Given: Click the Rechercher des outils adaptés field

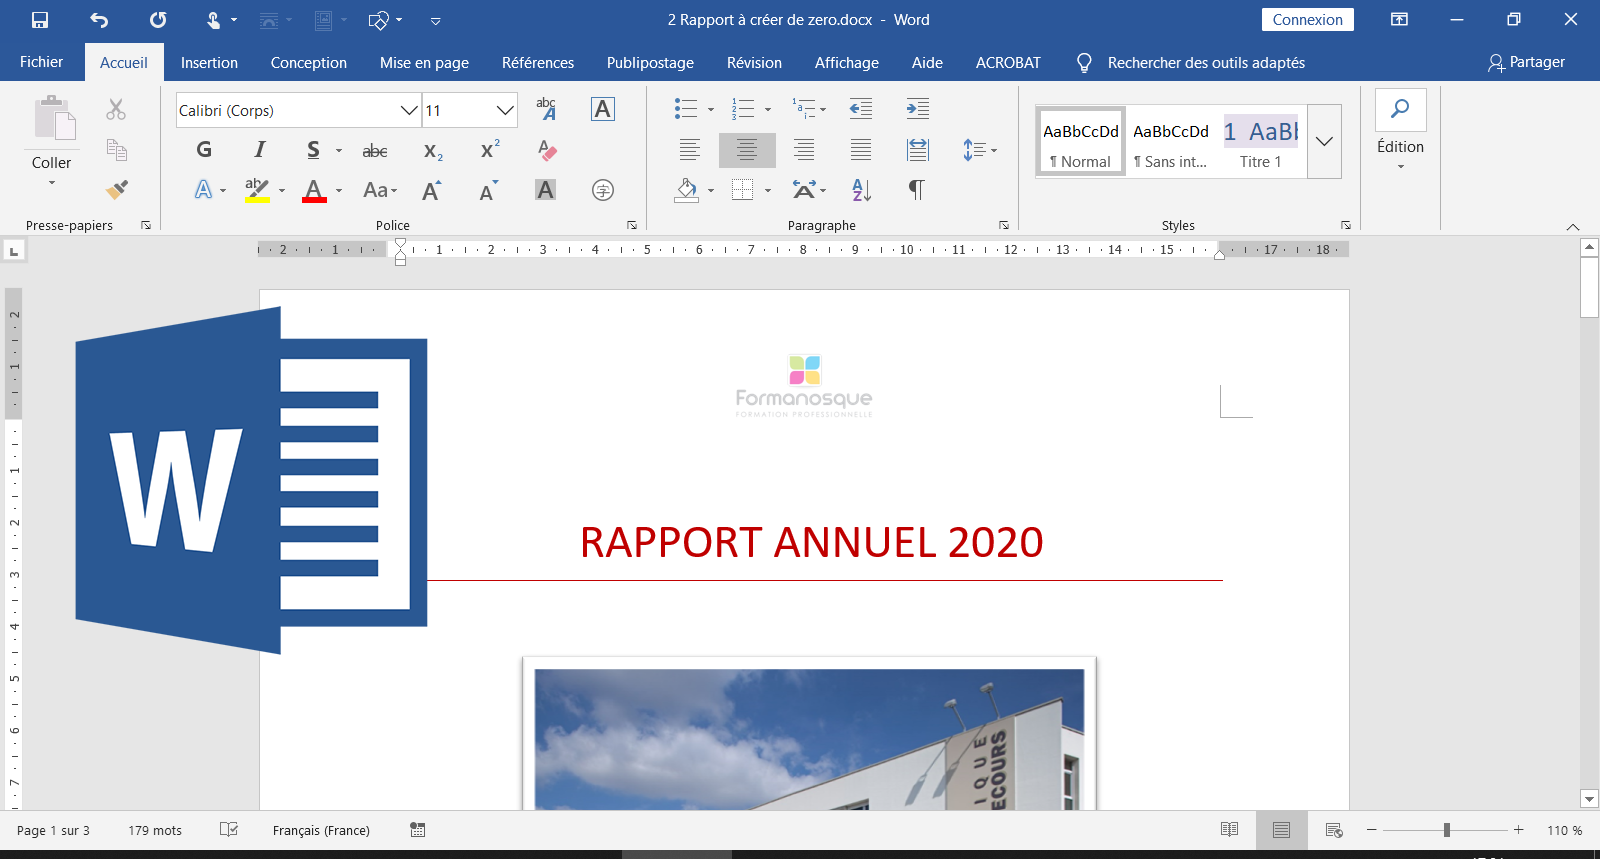Looking at the screenshot, I should pos(1206,63).
